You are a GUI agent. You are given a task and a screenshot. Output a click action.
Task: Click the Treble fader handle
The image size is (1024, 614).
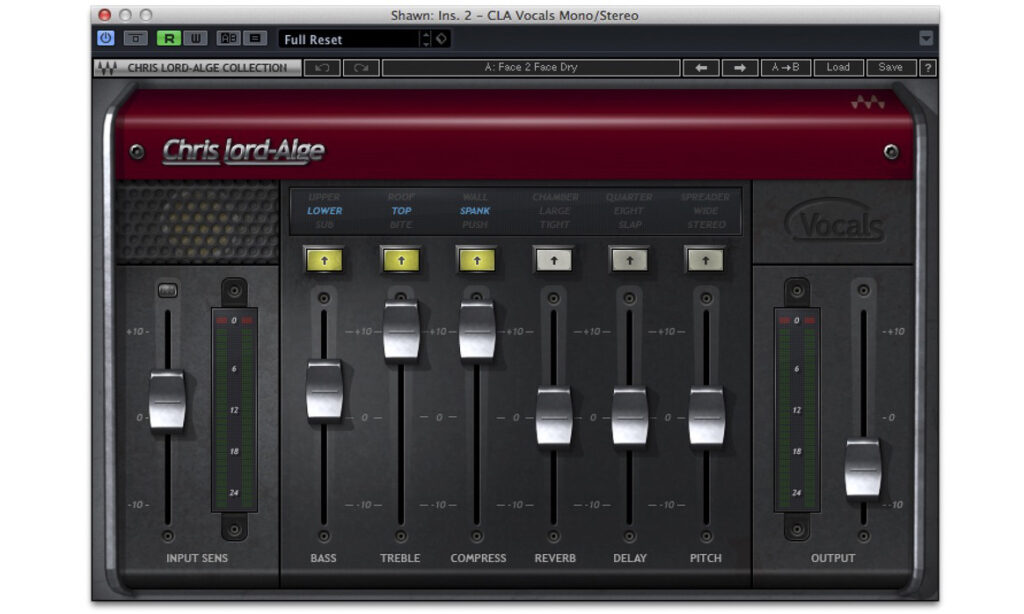click(x=401, y=330)
